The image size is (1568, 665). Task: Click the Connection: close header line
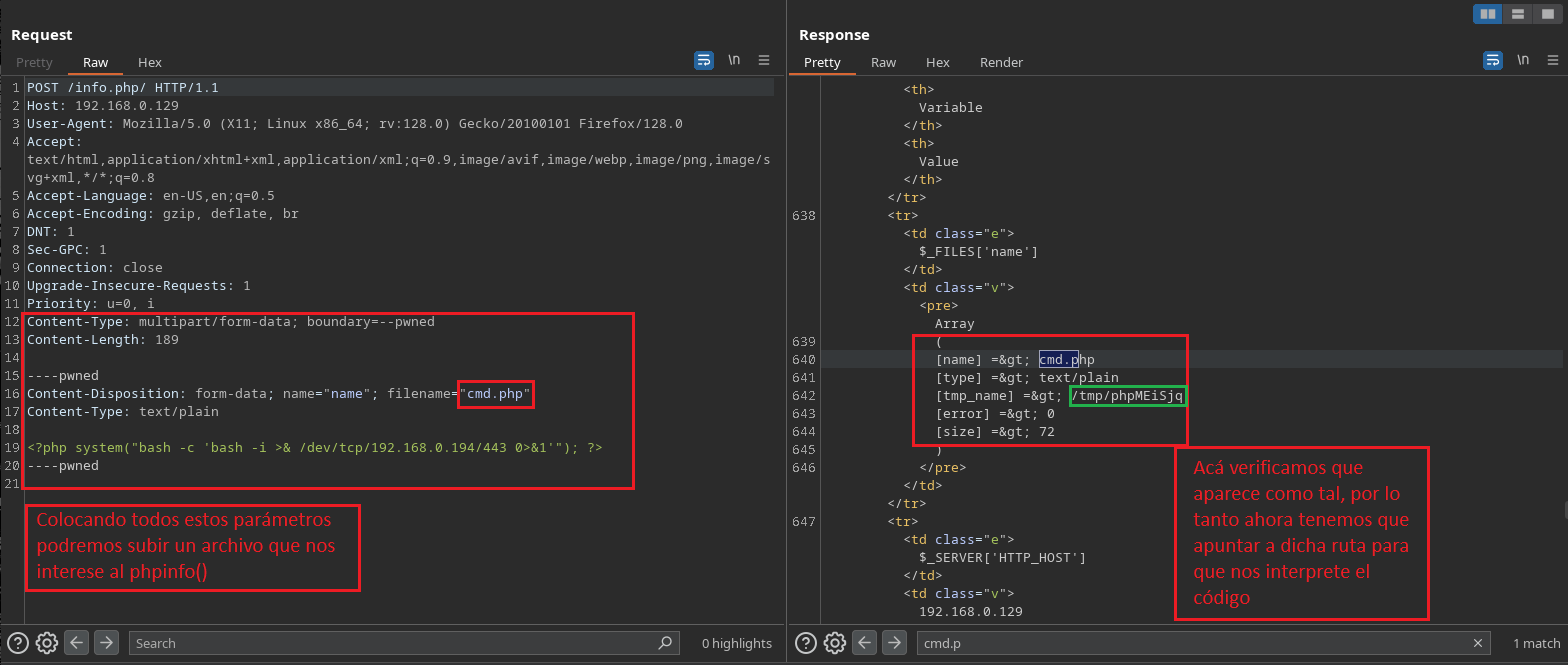coord(95,267)
